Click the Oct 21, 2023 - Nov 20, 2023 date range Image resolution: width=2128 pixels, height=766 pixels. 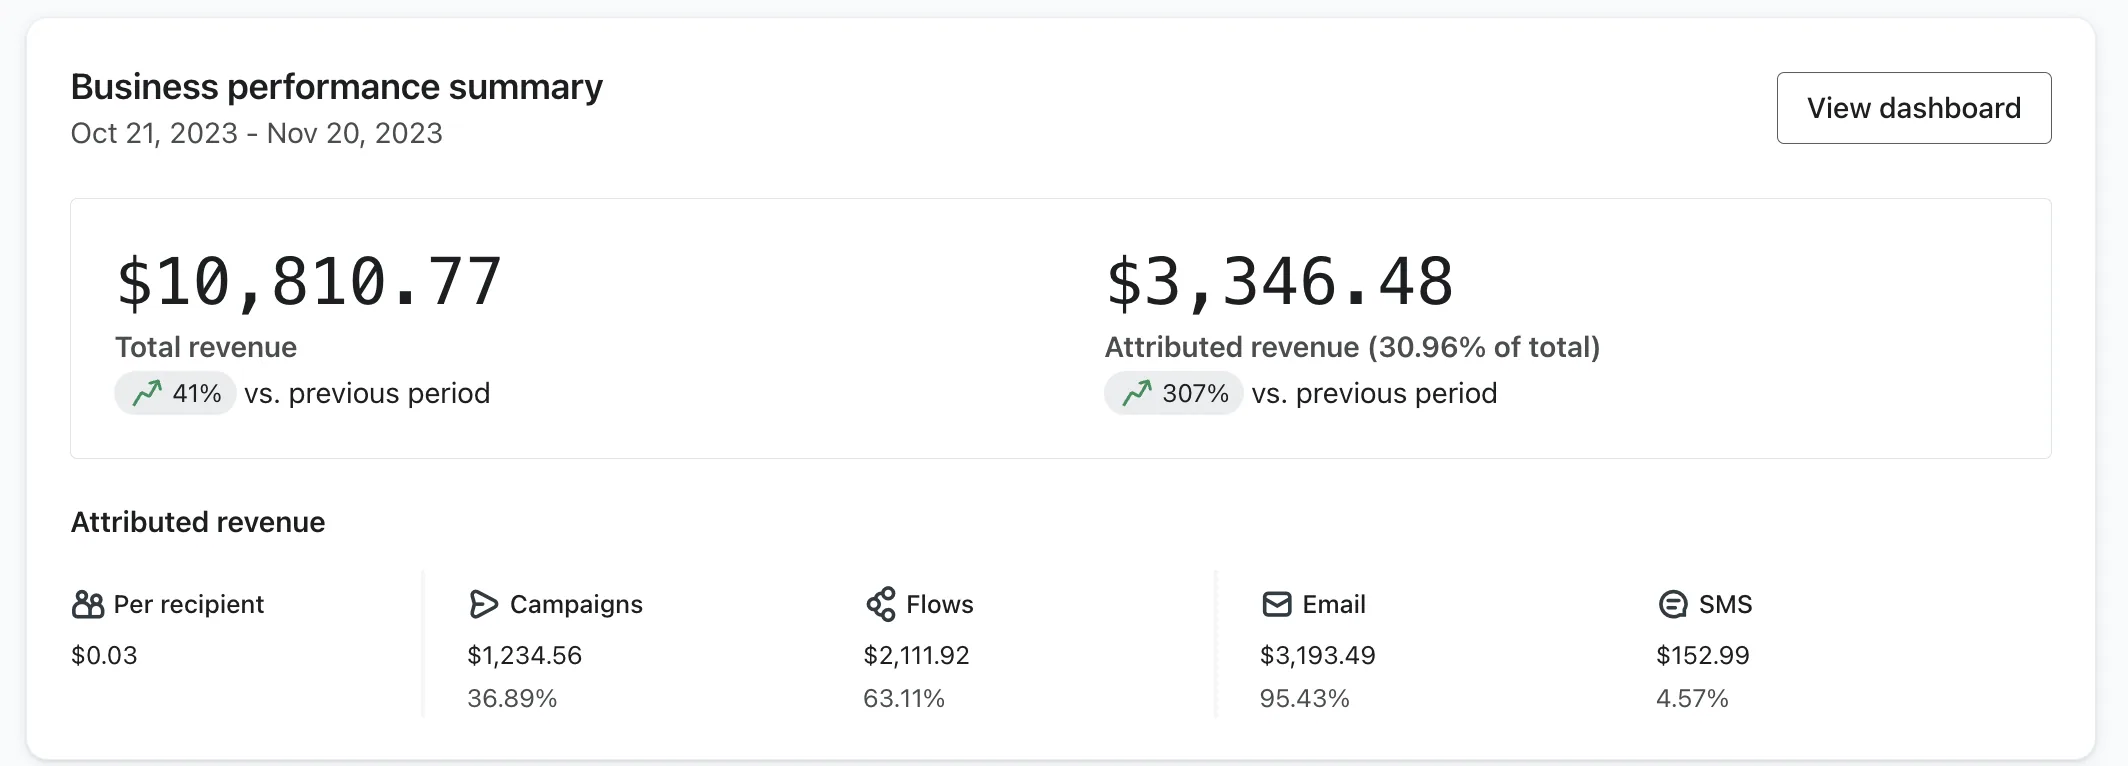click(x=257, y=133)
